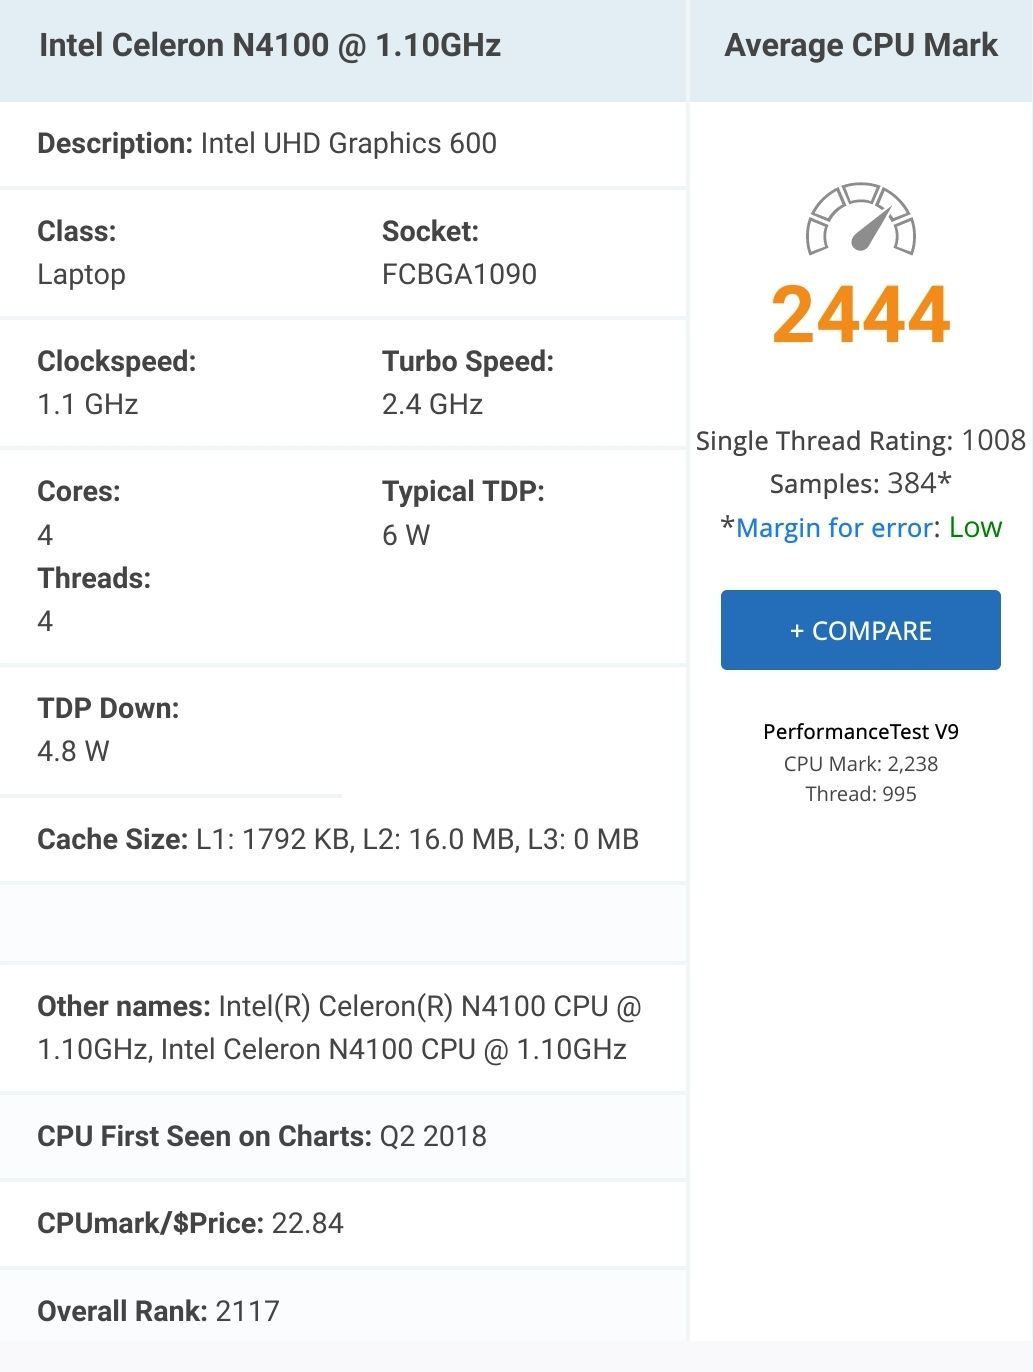Click the Average CPU Mark heading
Screen dimensions: 1033x1372
click(861, 45)
